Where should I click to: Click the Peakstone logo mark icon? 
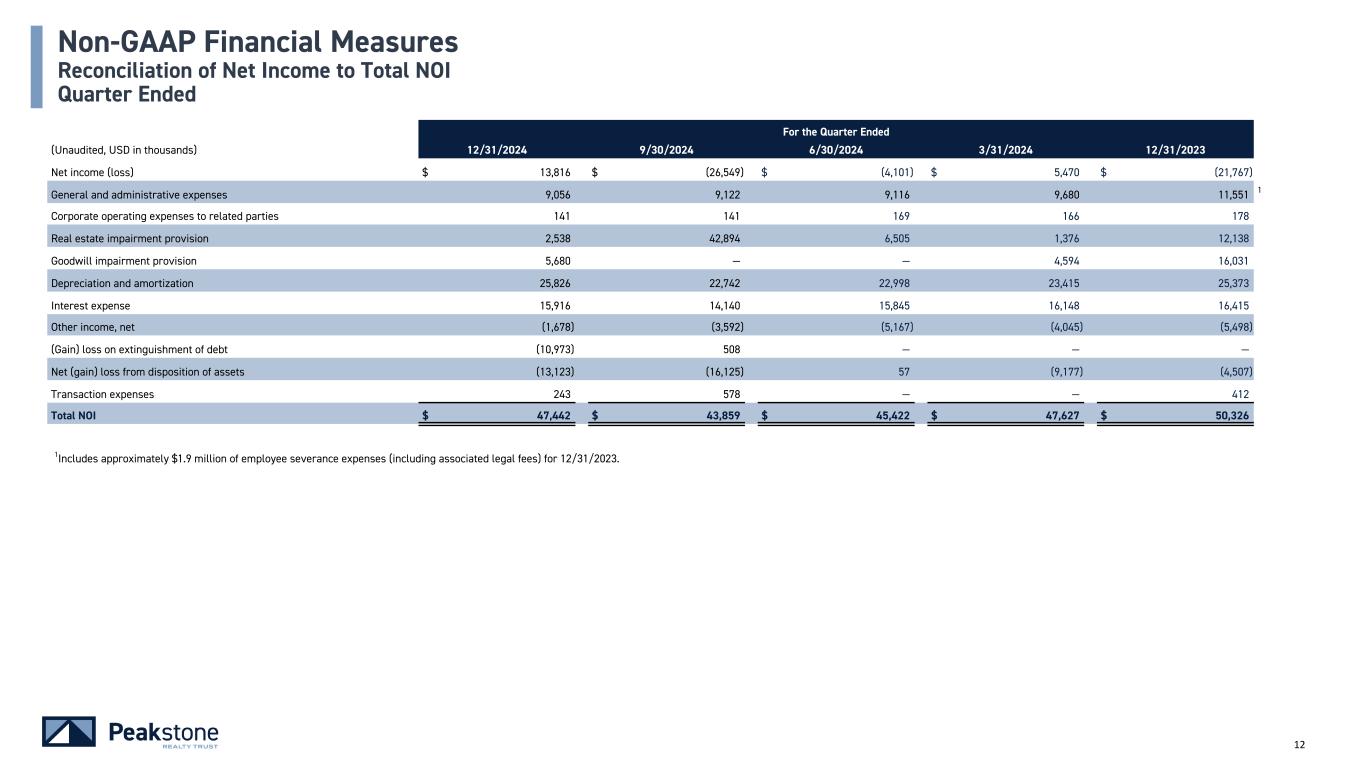69,732
